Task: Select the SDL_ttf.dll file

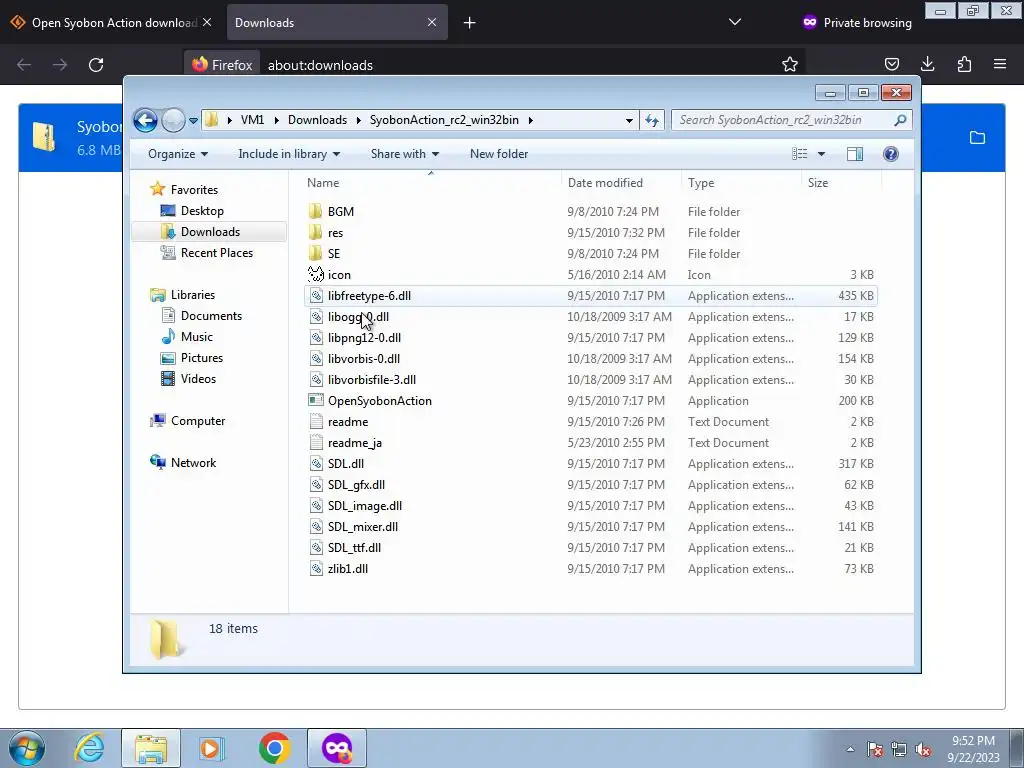Action: [354, 547]
